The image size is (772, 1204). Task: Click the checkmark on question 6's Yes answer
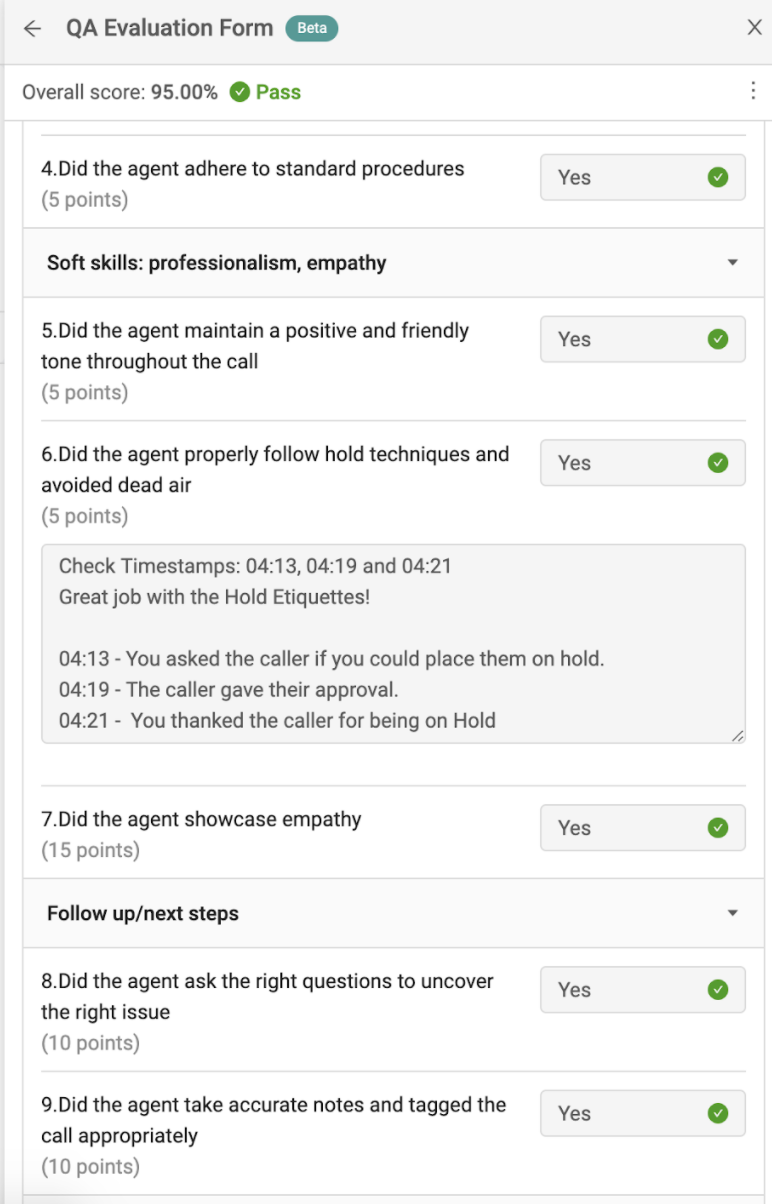[718, 463]
